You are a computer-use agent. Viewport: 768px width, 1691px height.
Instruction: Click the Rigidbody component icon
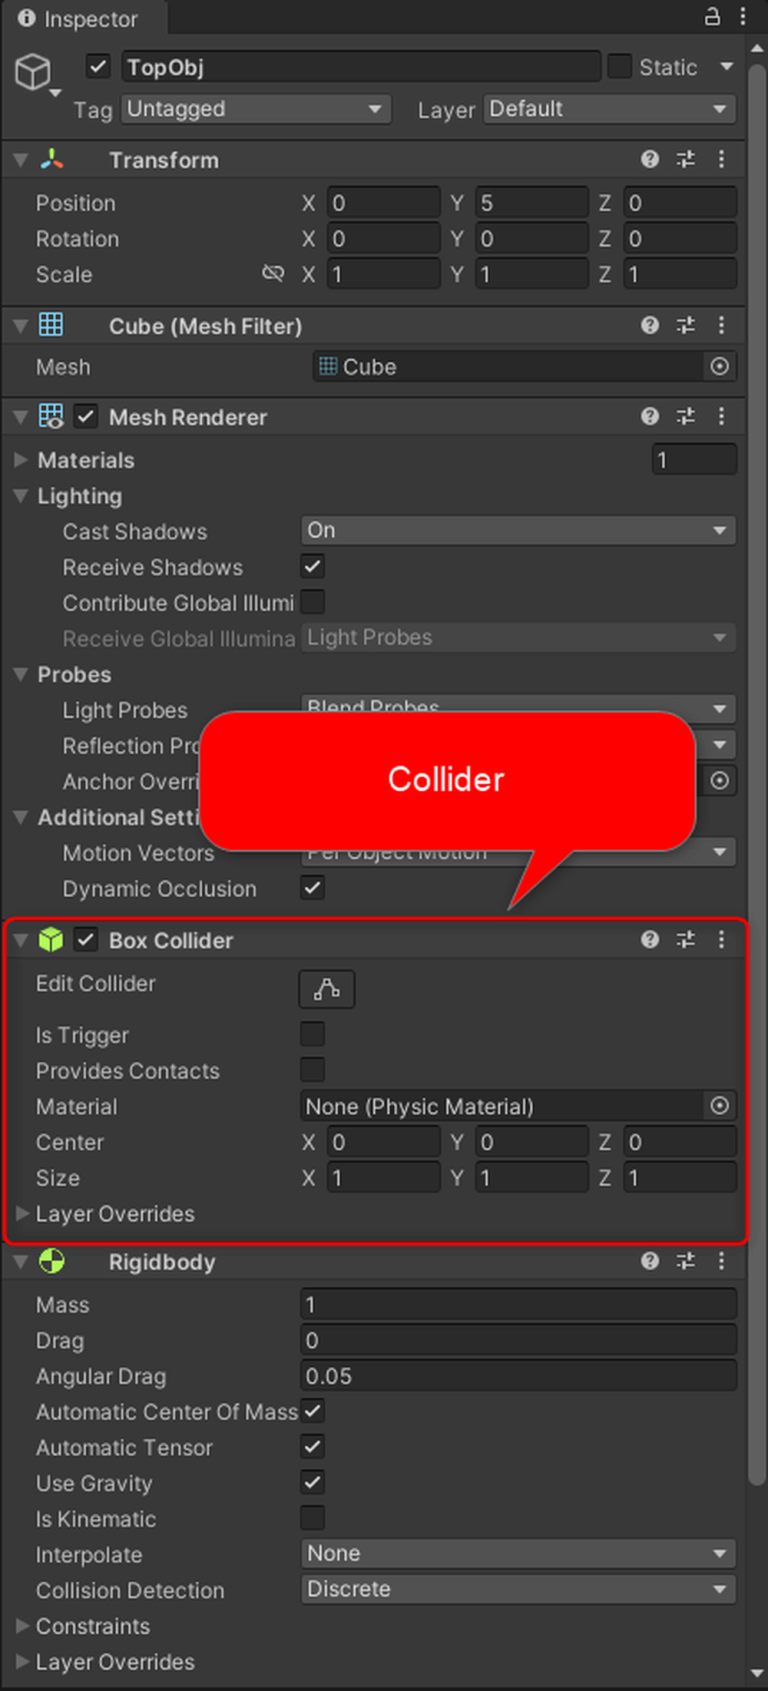[x=51, y=1262]
